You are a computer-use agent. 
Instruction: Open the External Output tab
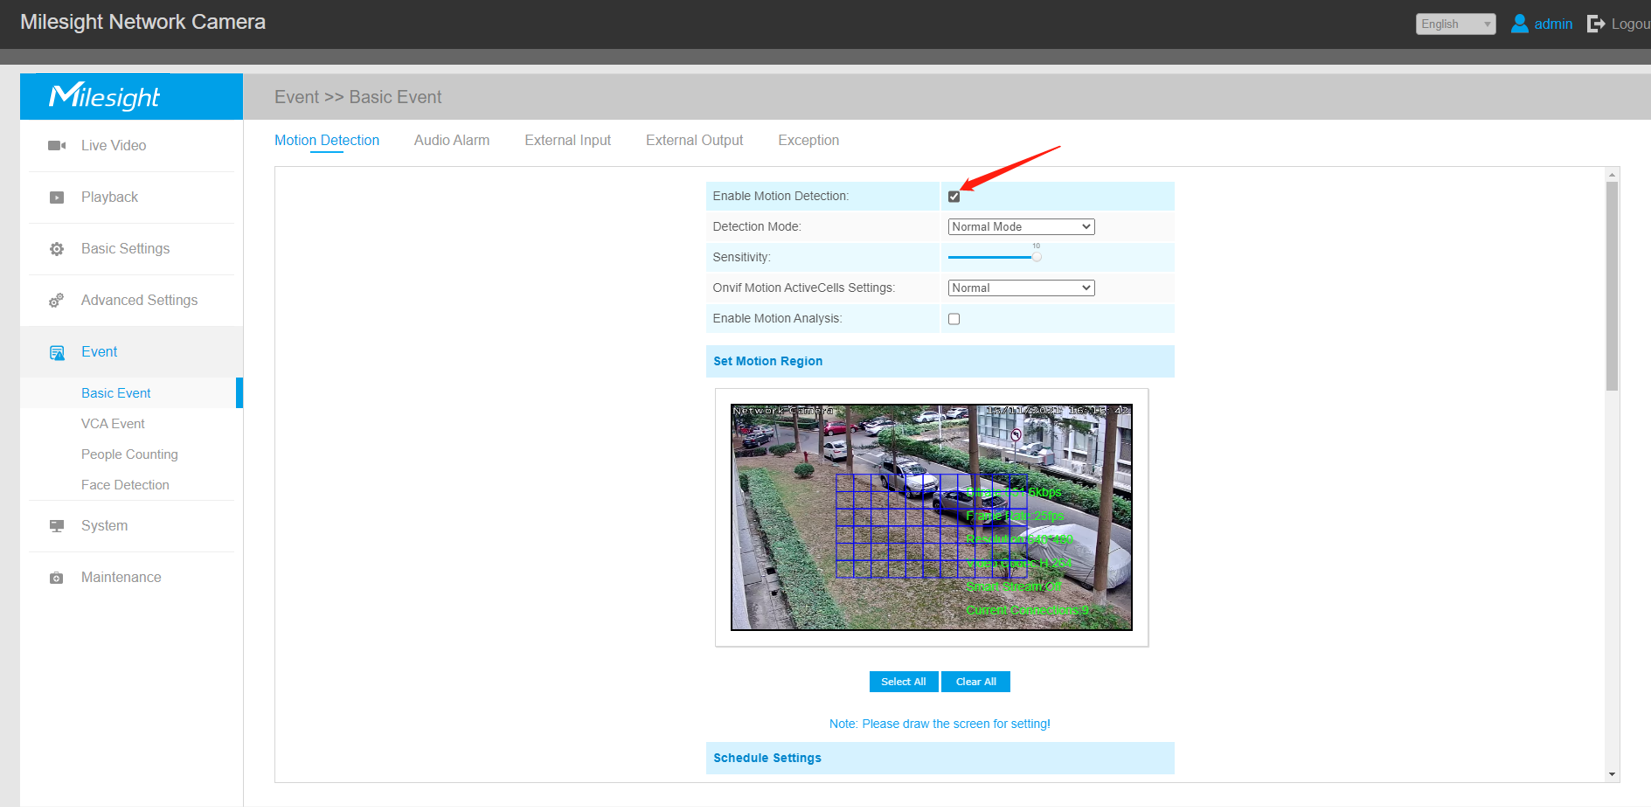pos(694,140)
